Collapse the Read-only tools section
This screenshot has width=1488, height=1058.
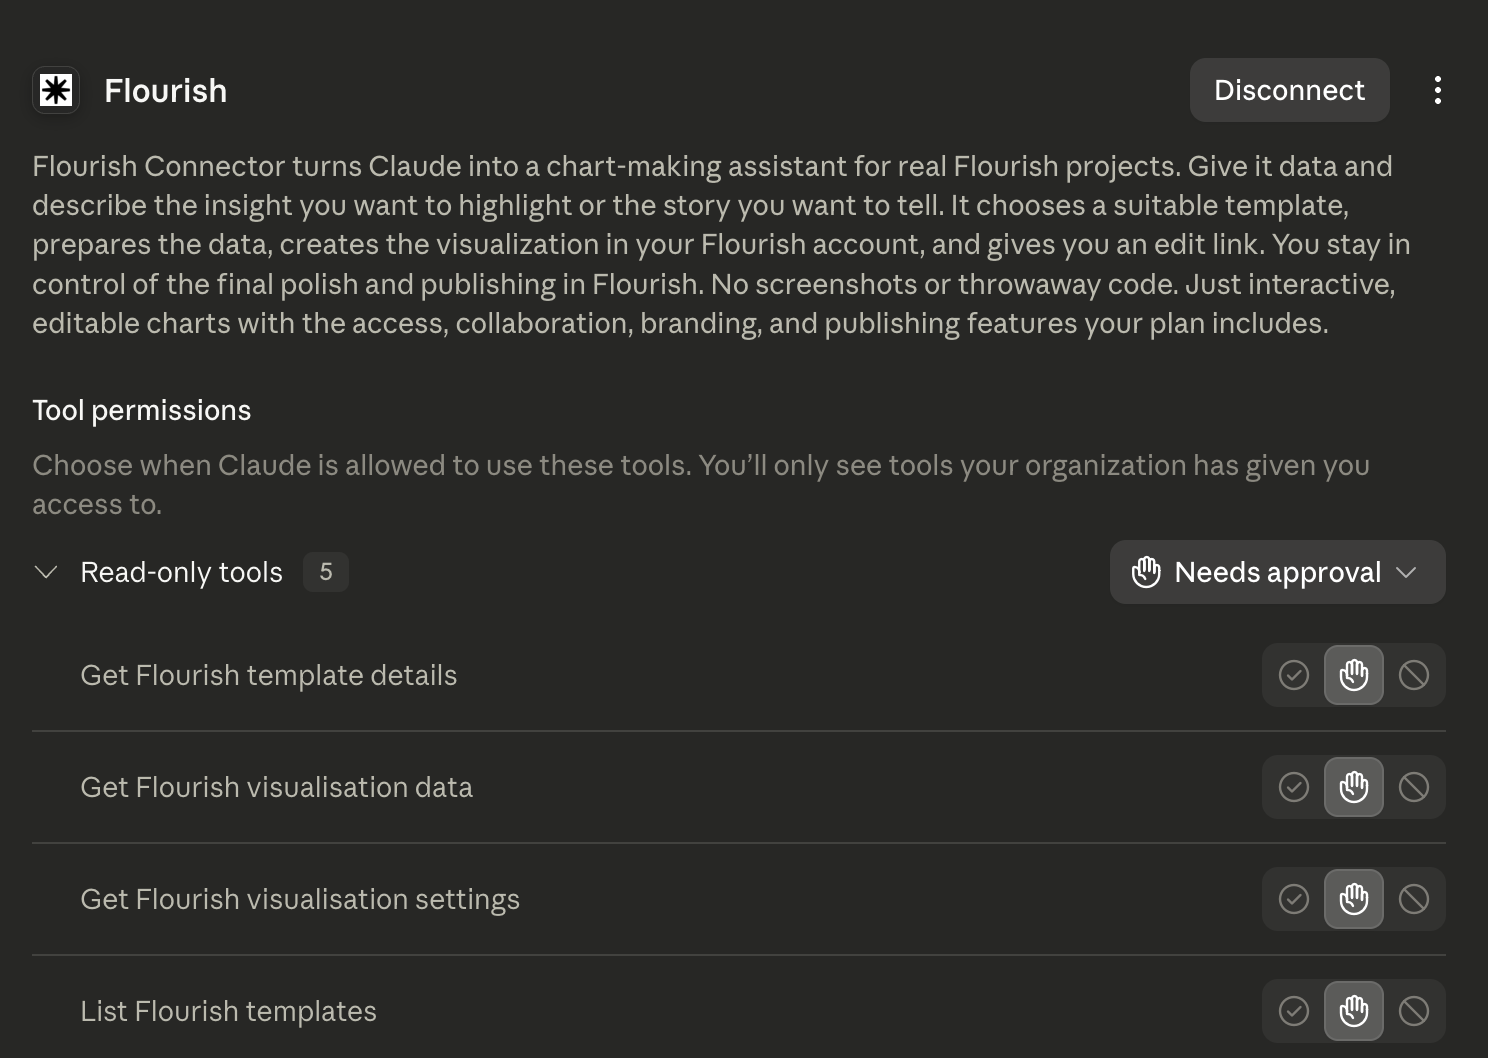tap(46, 572)
